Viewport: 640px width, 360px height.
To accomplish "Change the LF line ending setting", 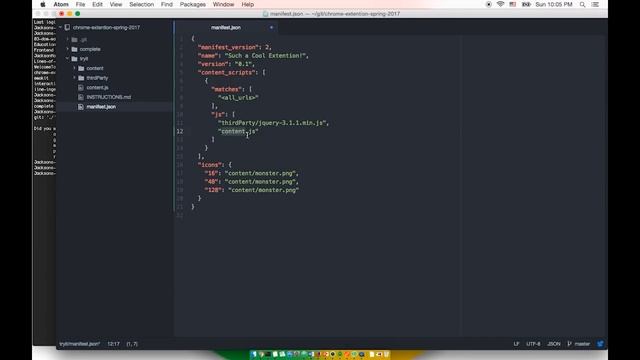I will [516, 344].
